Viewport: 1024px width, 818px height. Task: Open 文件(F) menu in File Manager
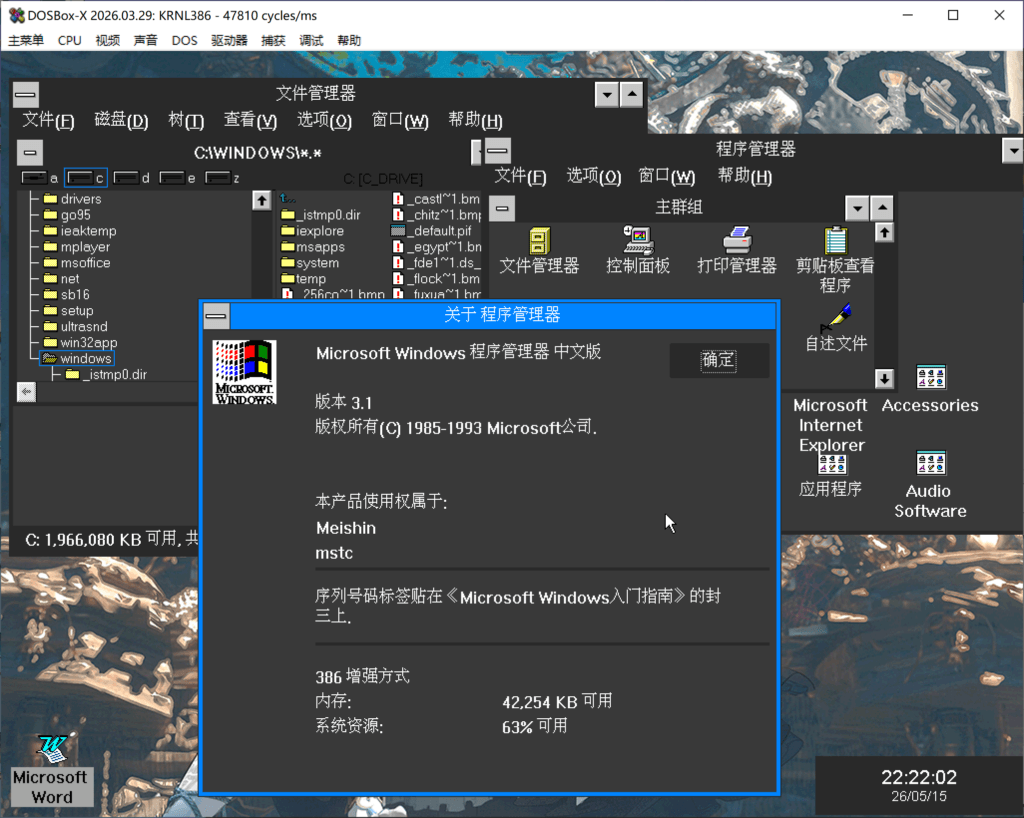[x=48, y=120]
